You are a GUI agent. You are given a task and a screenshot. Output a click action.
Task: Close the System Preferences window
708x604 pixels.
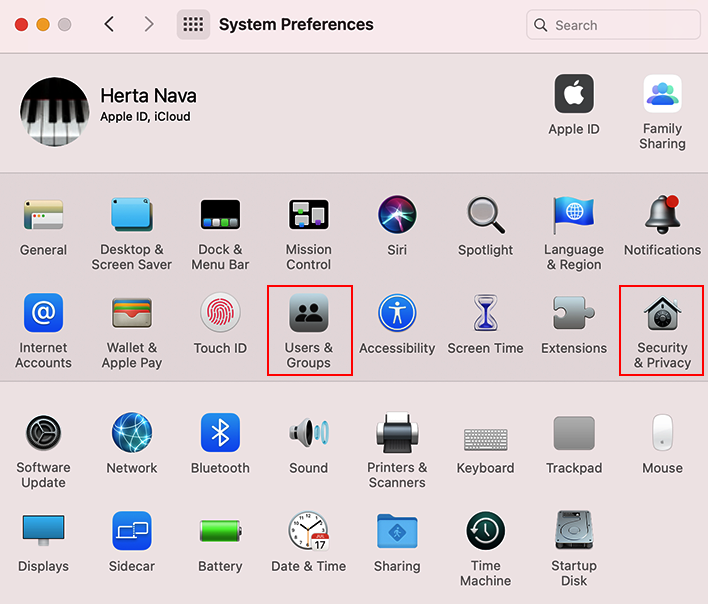pos(21,24)
